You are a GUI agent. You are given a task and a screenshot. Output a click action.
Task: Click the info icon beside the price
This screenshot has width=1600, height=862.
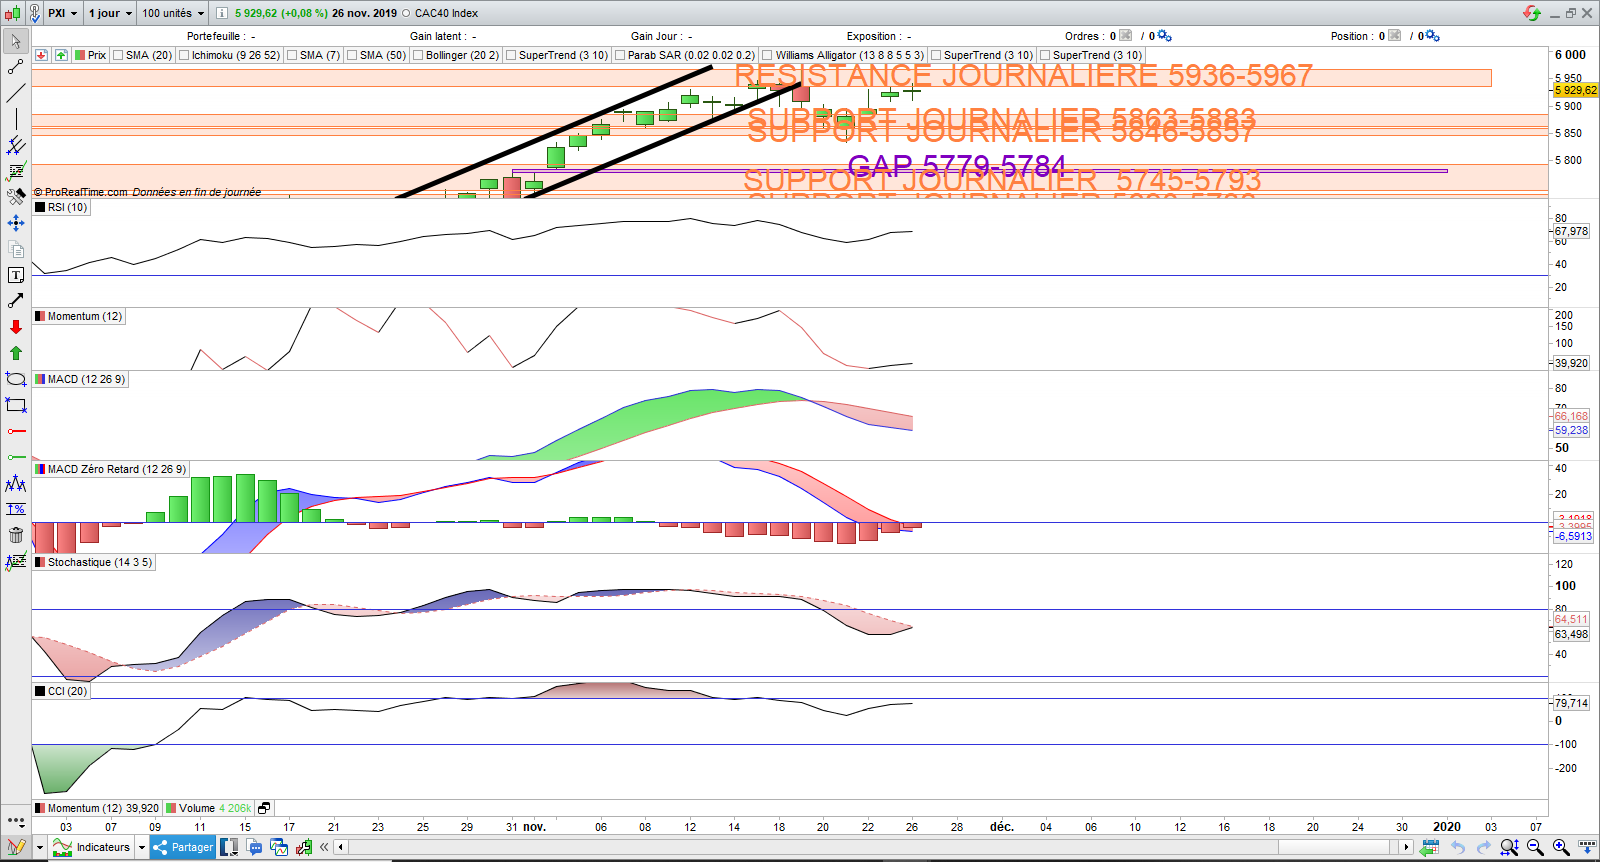tap(222, 13)
